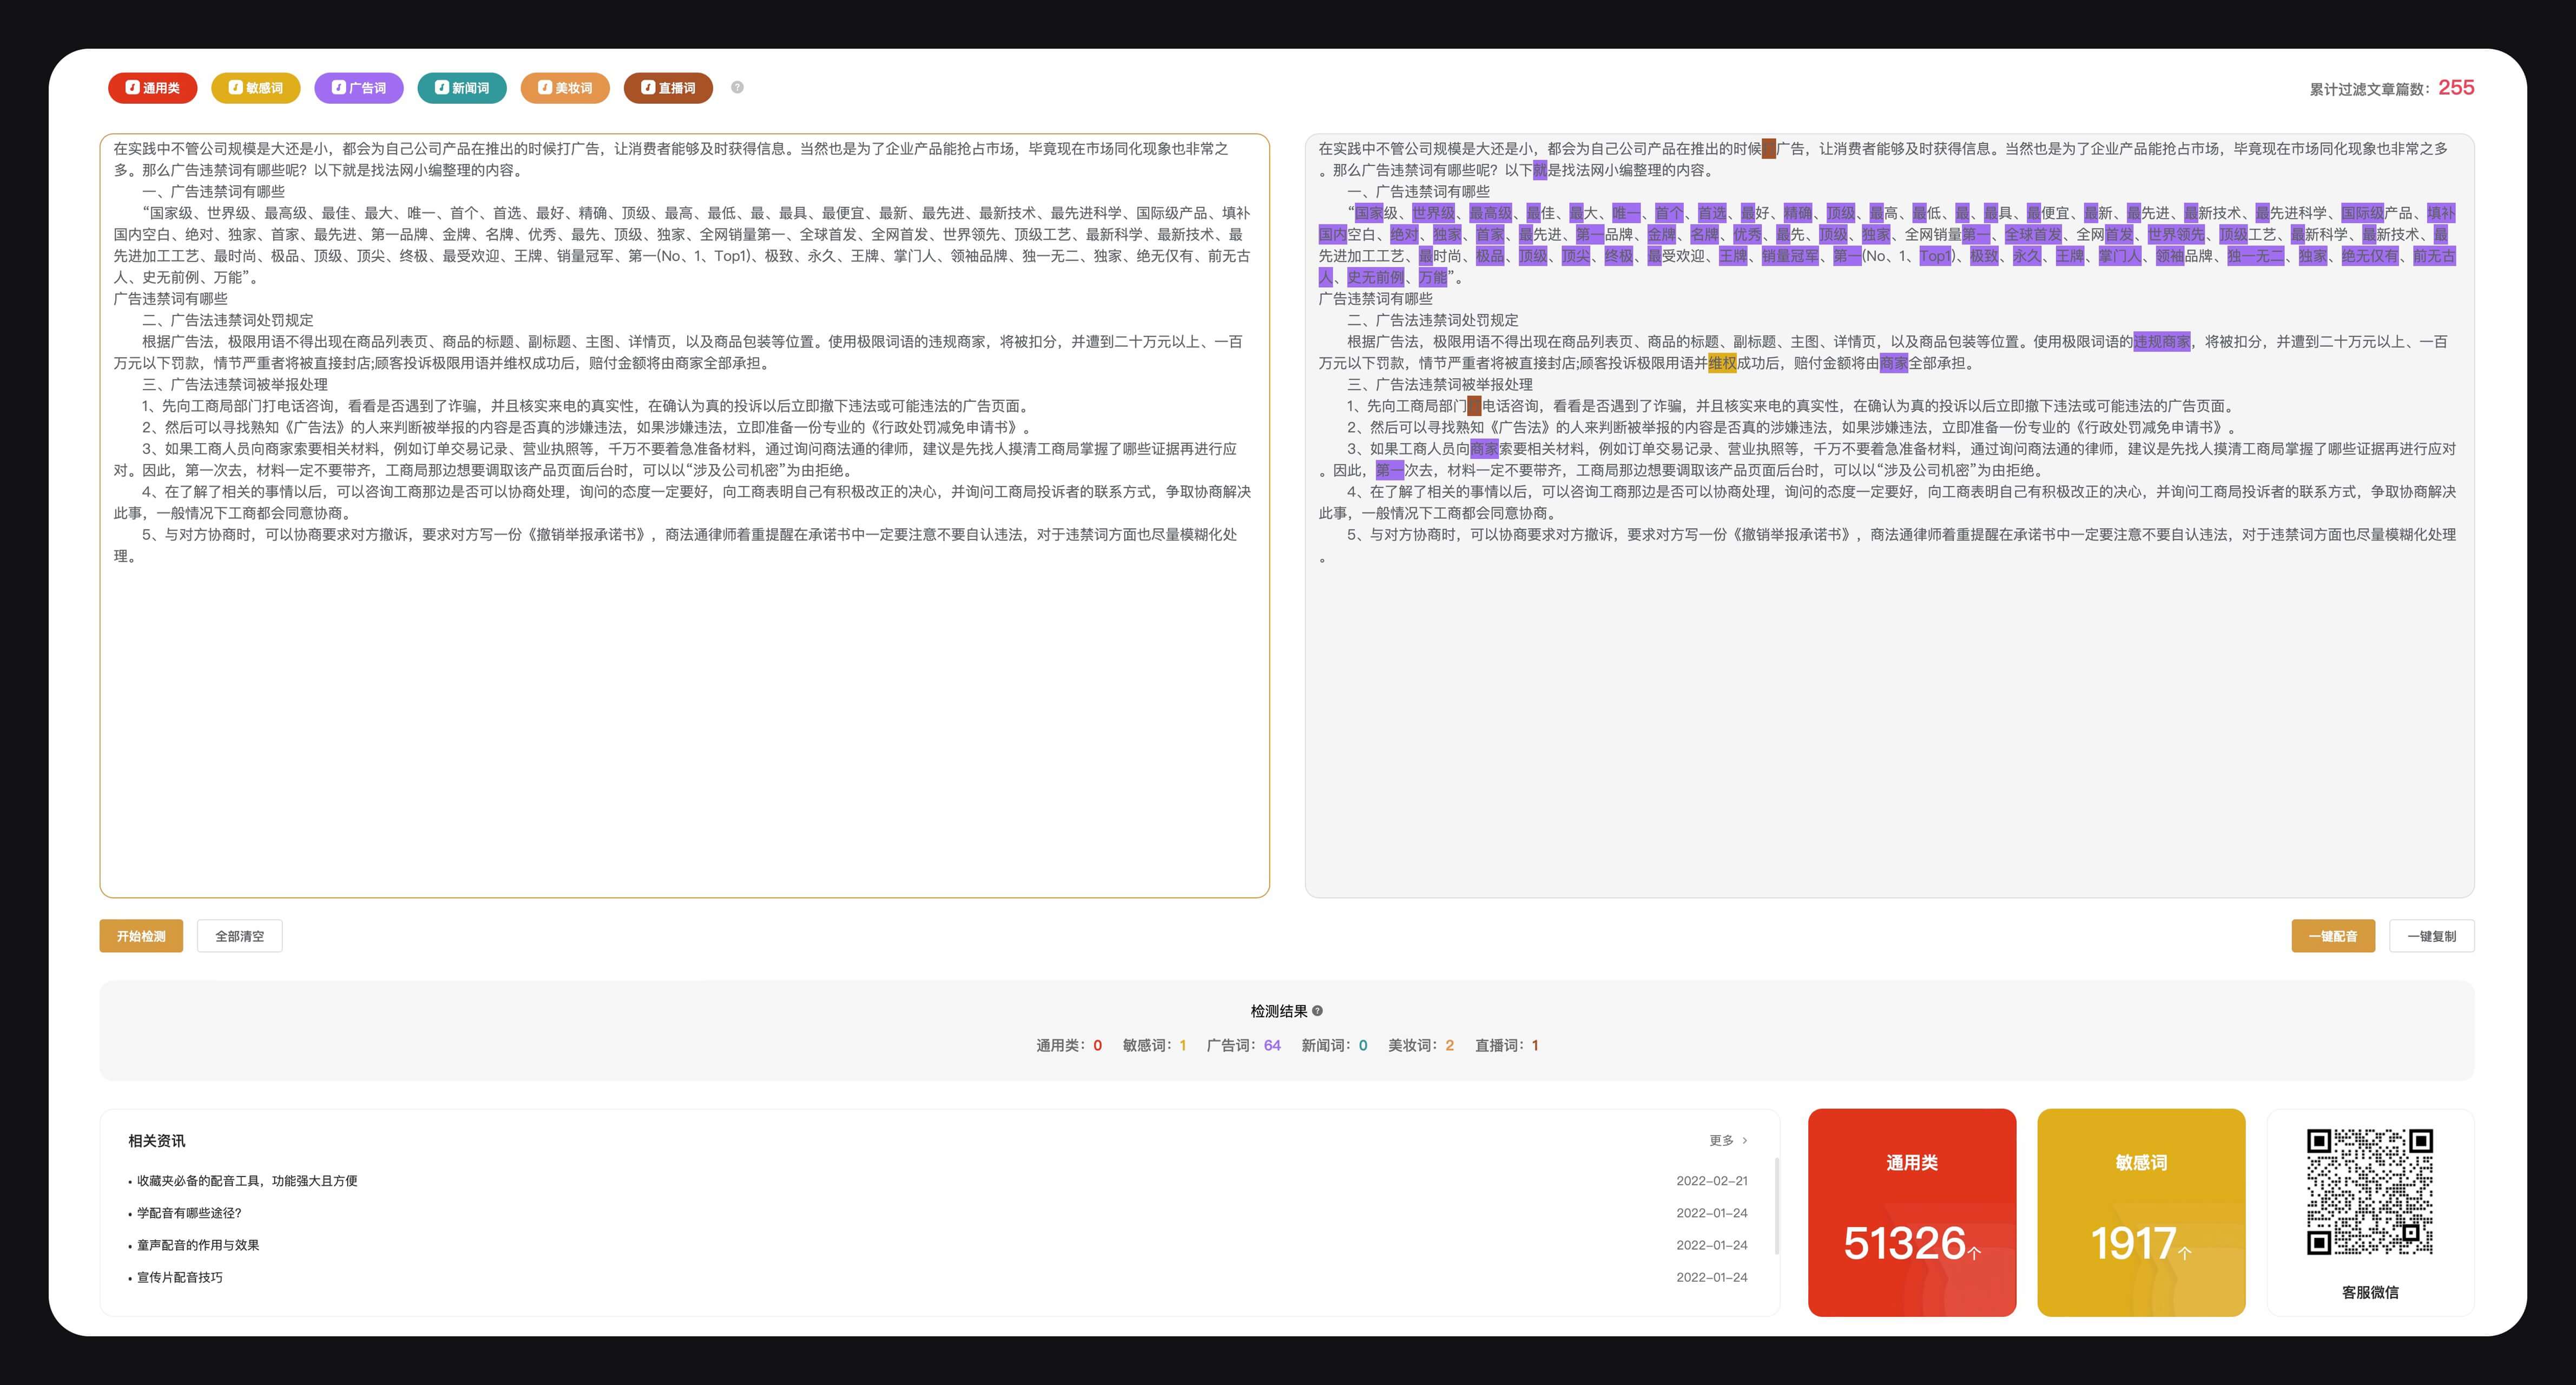Screen dimensions: 2576x1385
Task: Toggle the 美妆词 orange category pill
Action: (x=565, y=88)
